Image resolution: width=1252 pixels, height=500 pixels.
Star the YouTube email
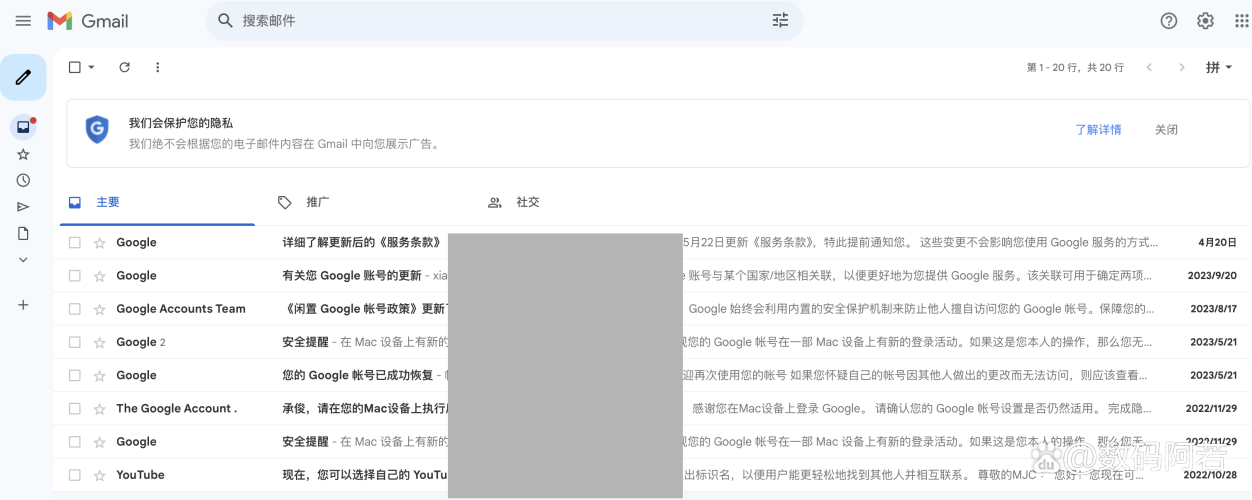(x=99, y=475)
